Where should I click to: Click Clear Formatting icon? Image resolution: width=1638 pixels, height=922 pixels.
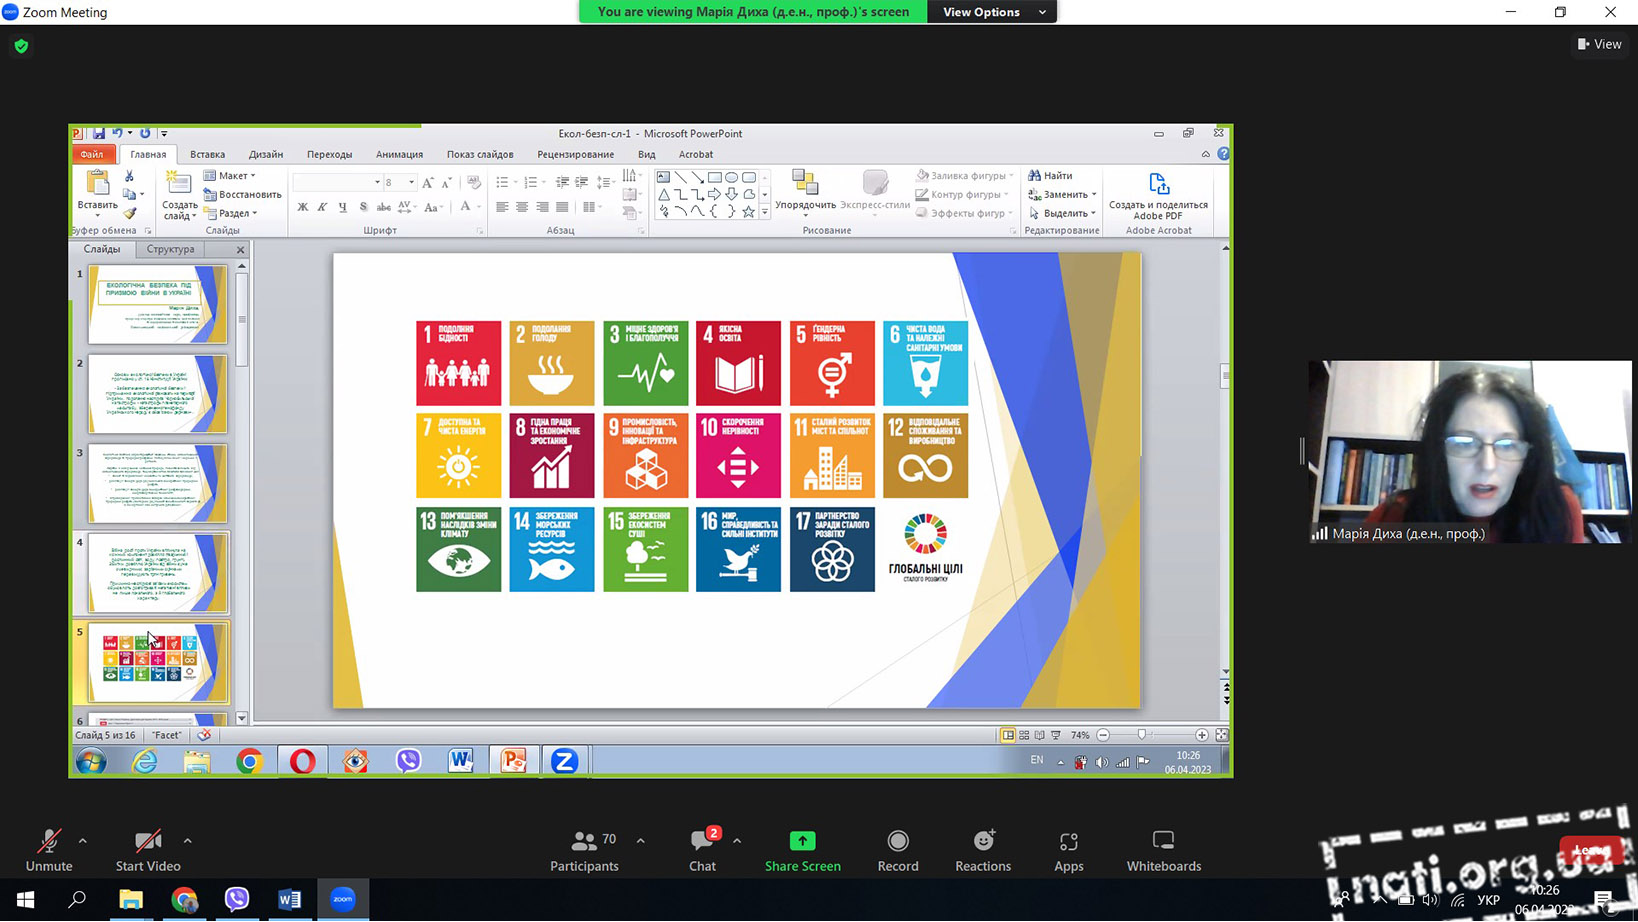pos(474,182)
